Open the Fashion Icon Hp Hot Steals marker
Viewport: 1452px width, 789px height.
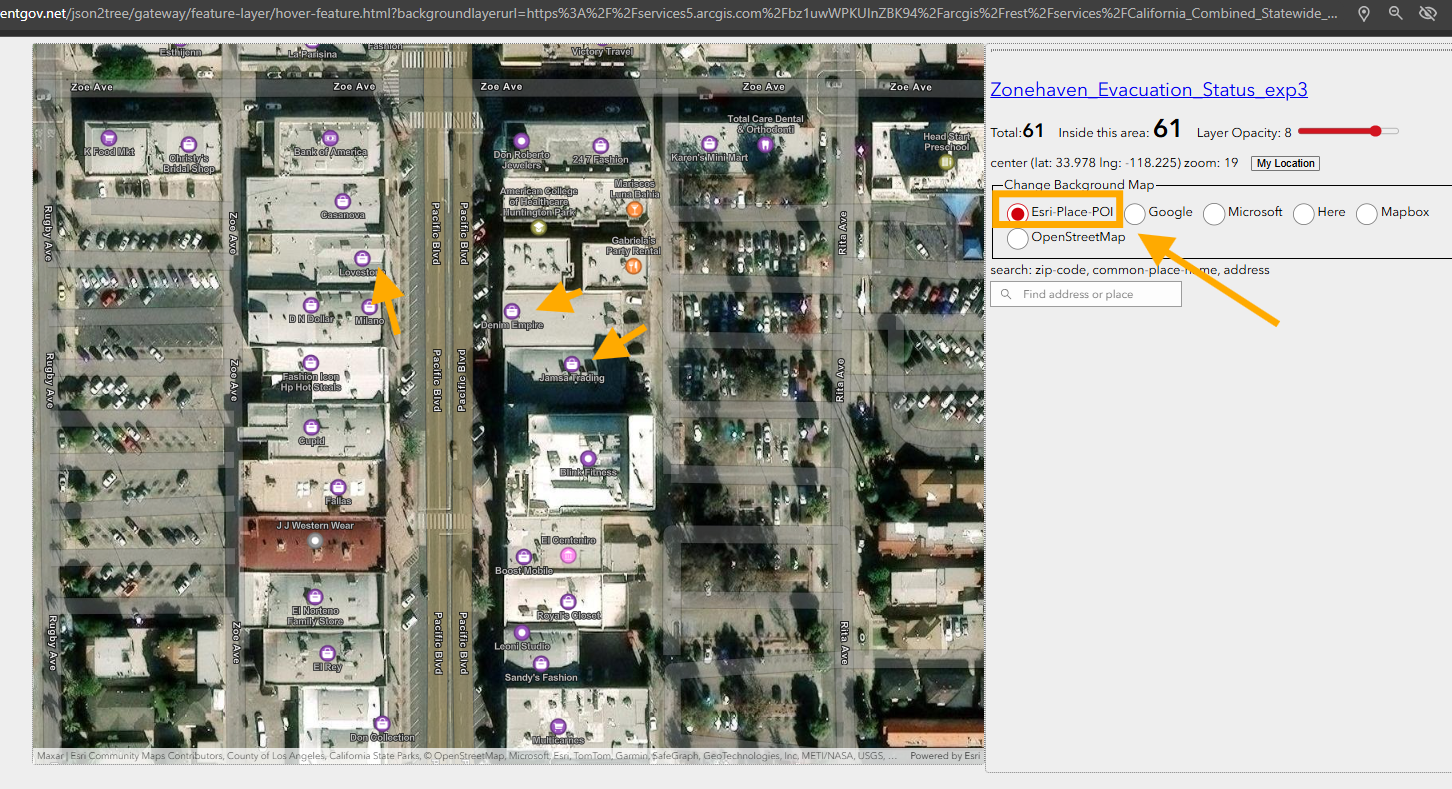click(x=310, y=362)
